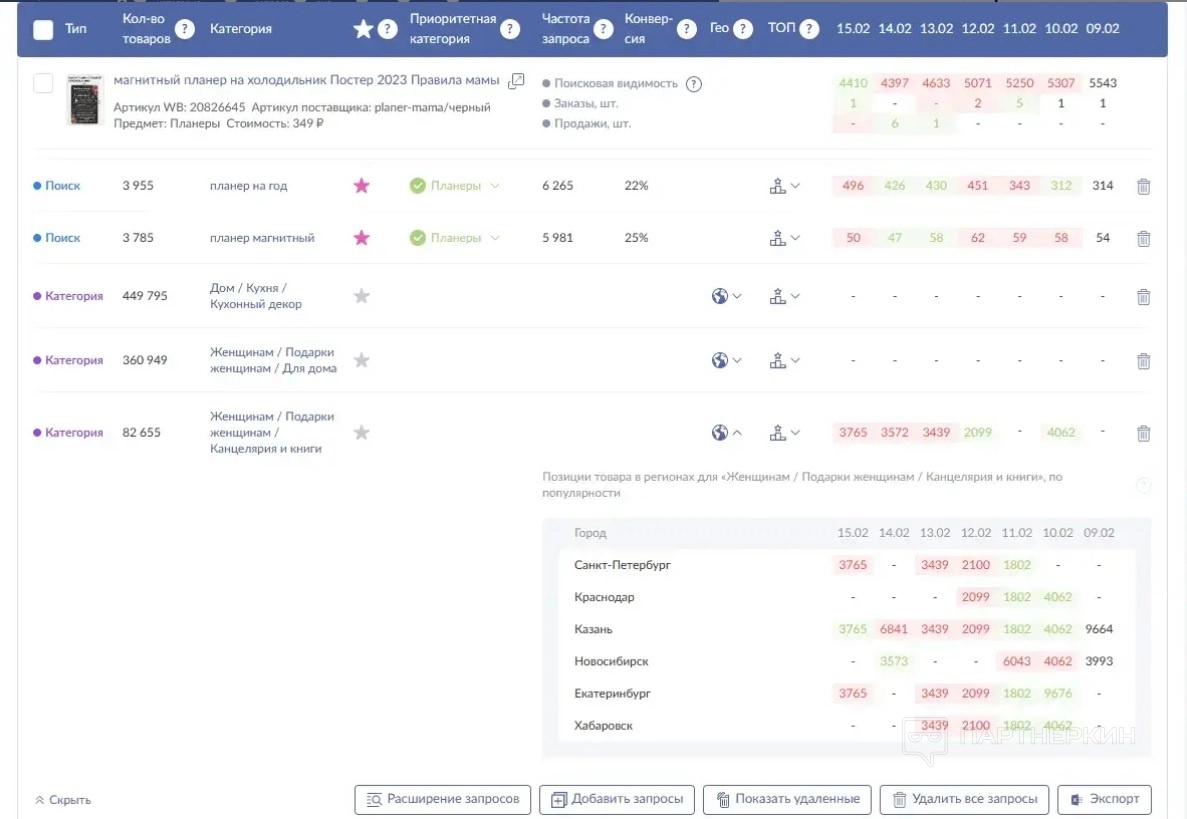The image size is (1187, 819).
Task: Export data with the Экспорт button
Action: [x=1104, y=799]
